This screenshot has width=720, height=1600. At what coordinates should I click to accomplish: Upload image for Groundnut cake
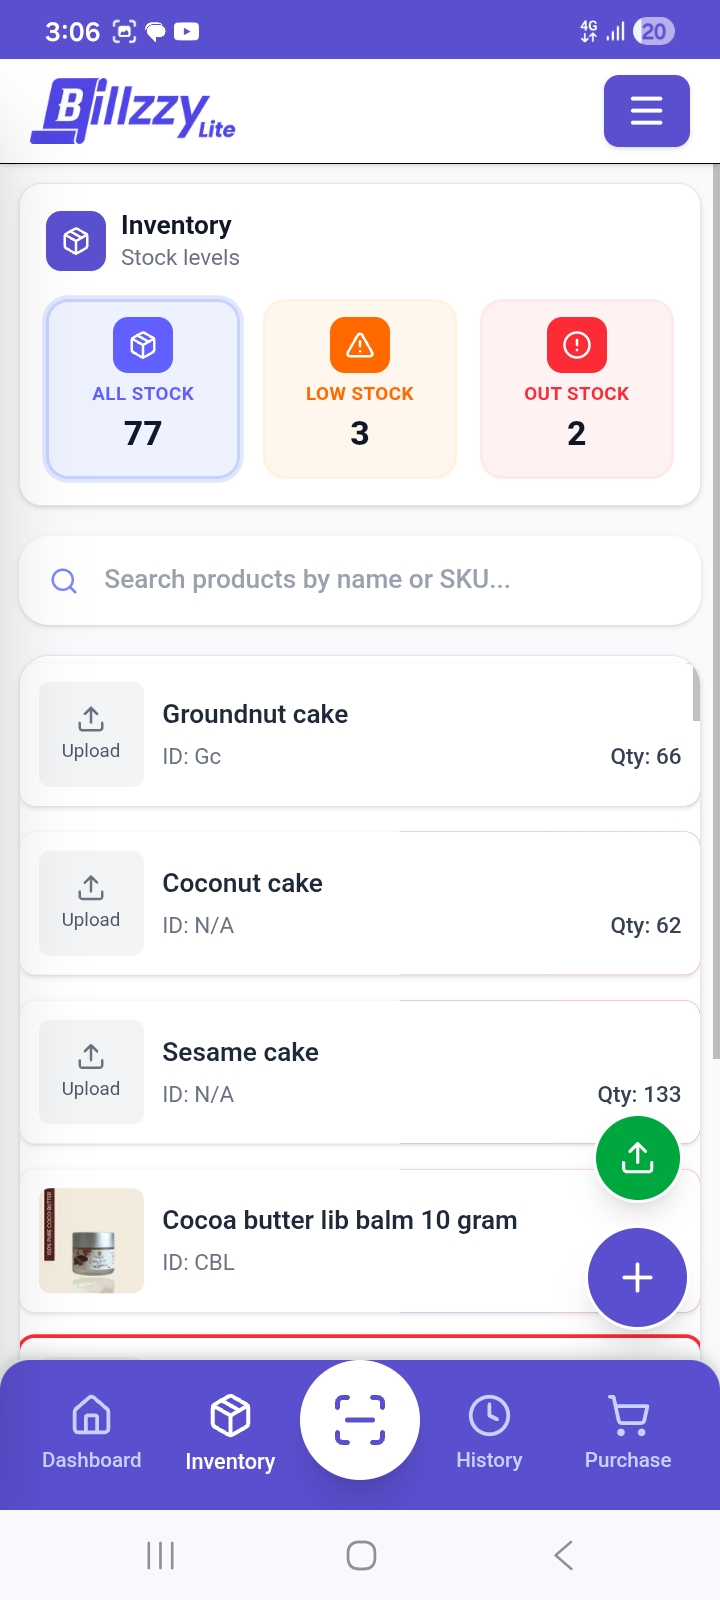[x=91, y=734]
